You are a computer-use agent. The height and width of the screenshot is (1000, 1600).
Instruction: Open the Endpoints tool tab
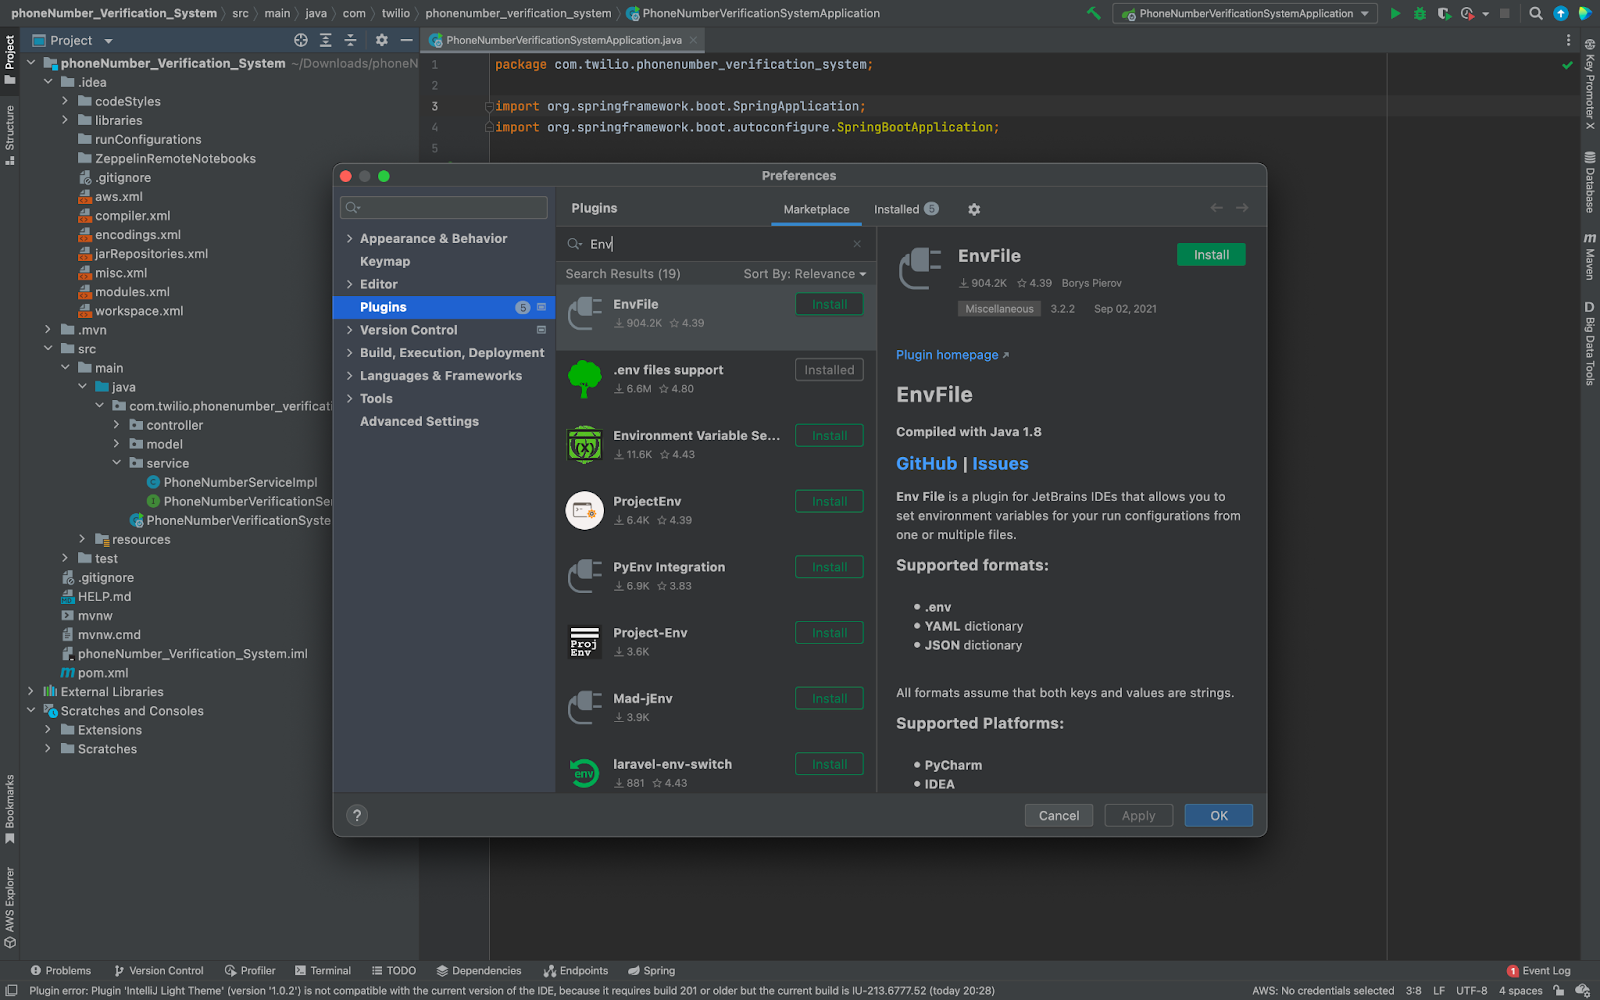576,970
